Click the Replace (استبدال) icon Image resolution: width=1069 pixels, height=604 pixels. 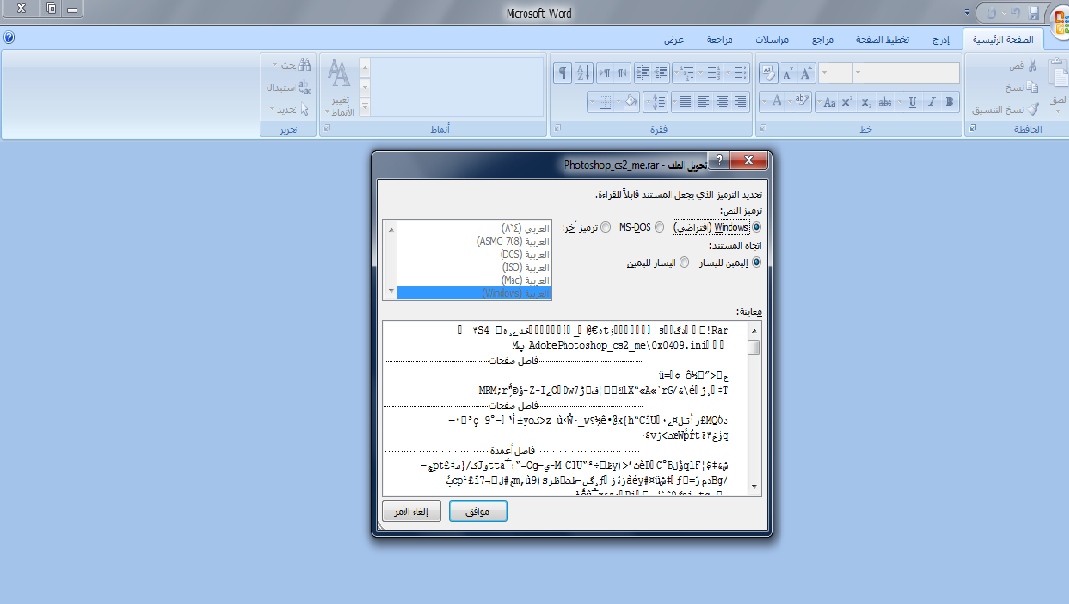tap(305, 87)
